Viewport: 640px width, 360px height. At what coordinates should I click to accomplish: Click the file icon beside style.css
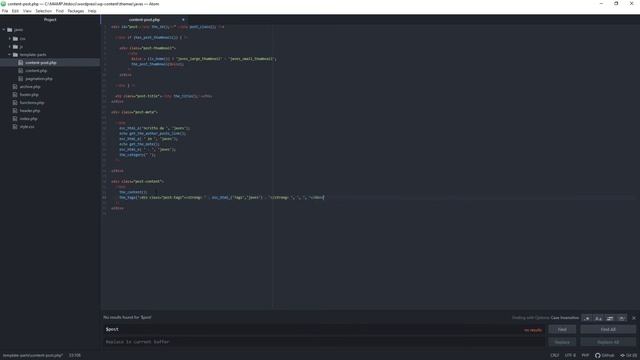15,127
